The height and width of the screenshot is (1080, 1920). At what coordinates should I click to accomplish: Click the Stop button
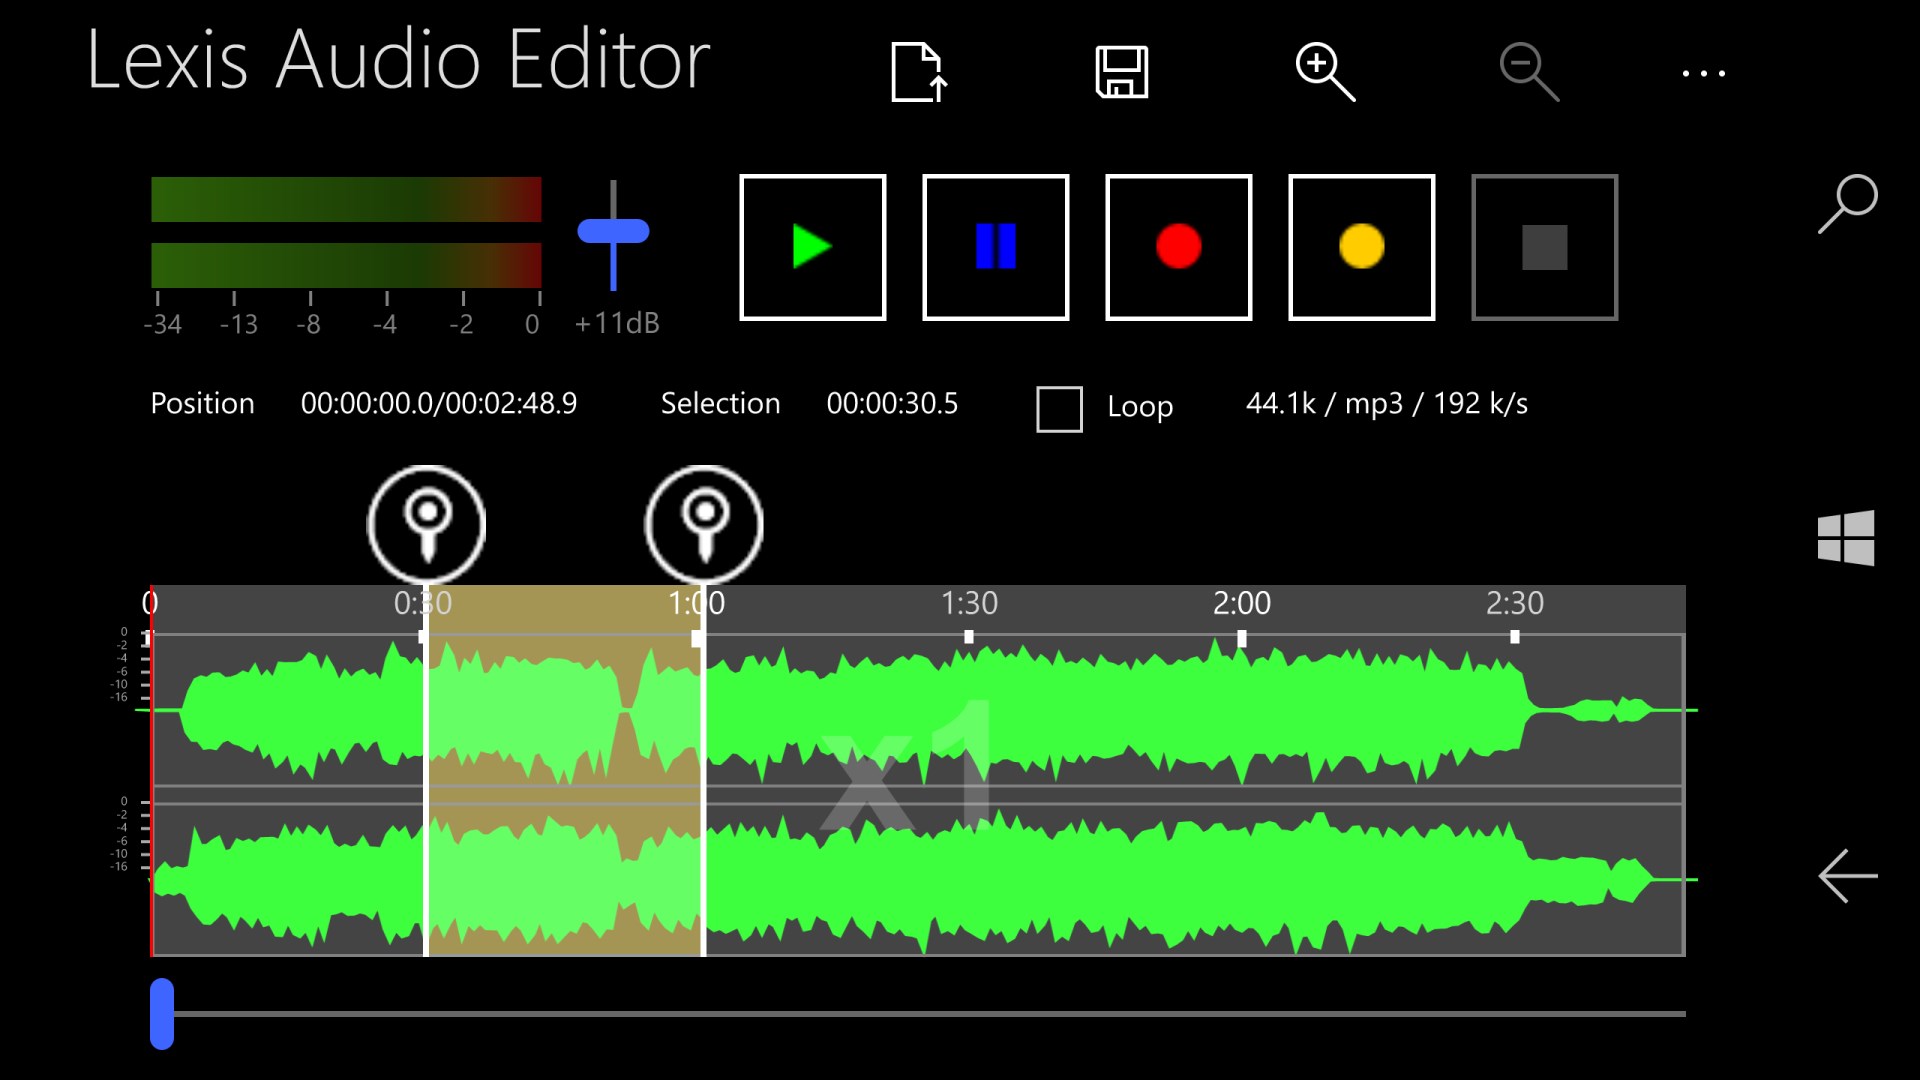pyautogui.click(x=1544, y=246)
